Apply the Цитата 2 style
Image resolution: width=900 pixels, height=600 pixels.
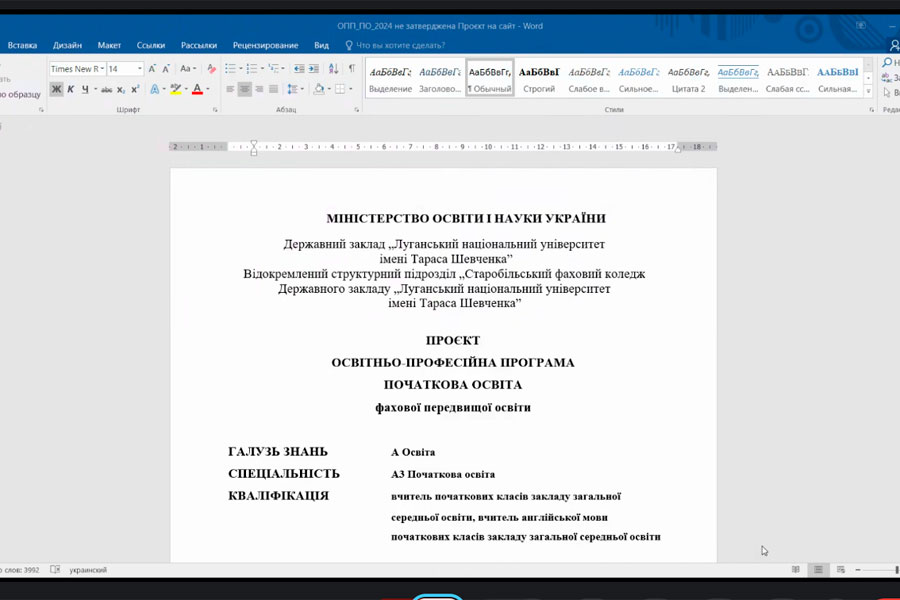[688, 79]
